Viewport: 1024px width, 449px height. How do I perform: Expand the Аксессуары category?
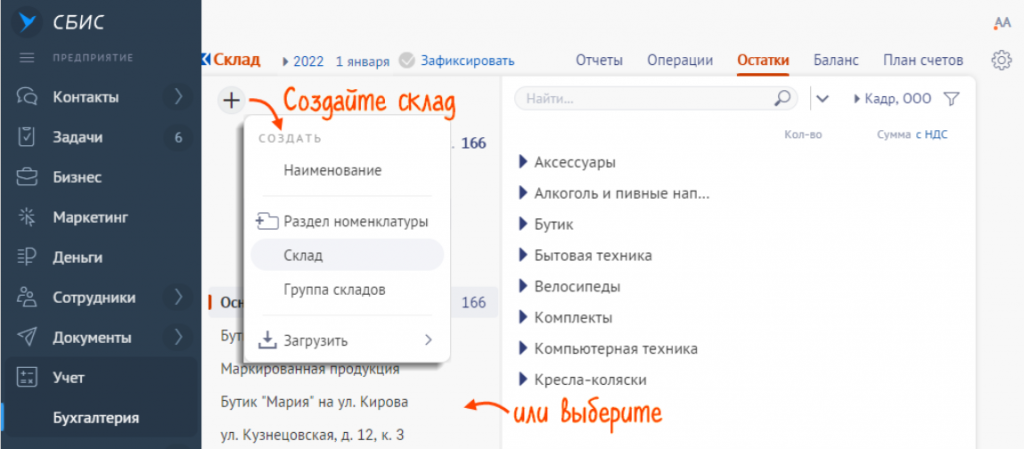(x=522, y=162)
